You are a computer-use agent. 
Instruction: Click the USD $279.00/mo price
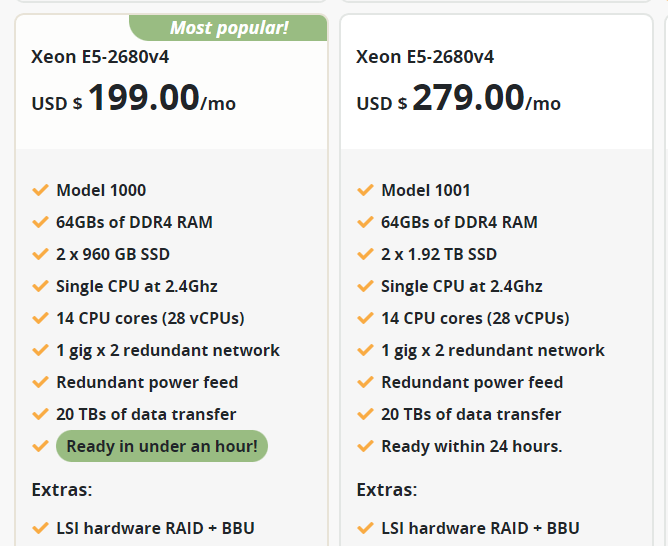(458, 100)
